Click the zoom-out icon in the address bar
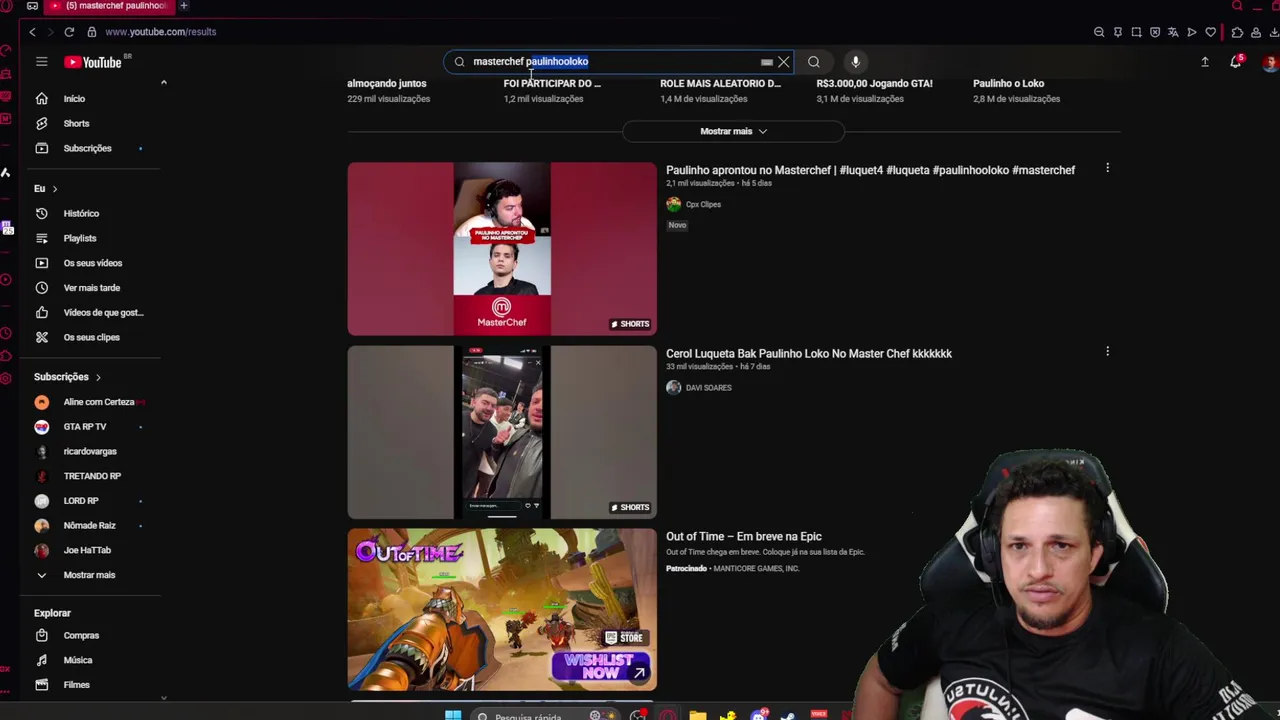Screen dimensions: 1280x720 [1099, 32]
